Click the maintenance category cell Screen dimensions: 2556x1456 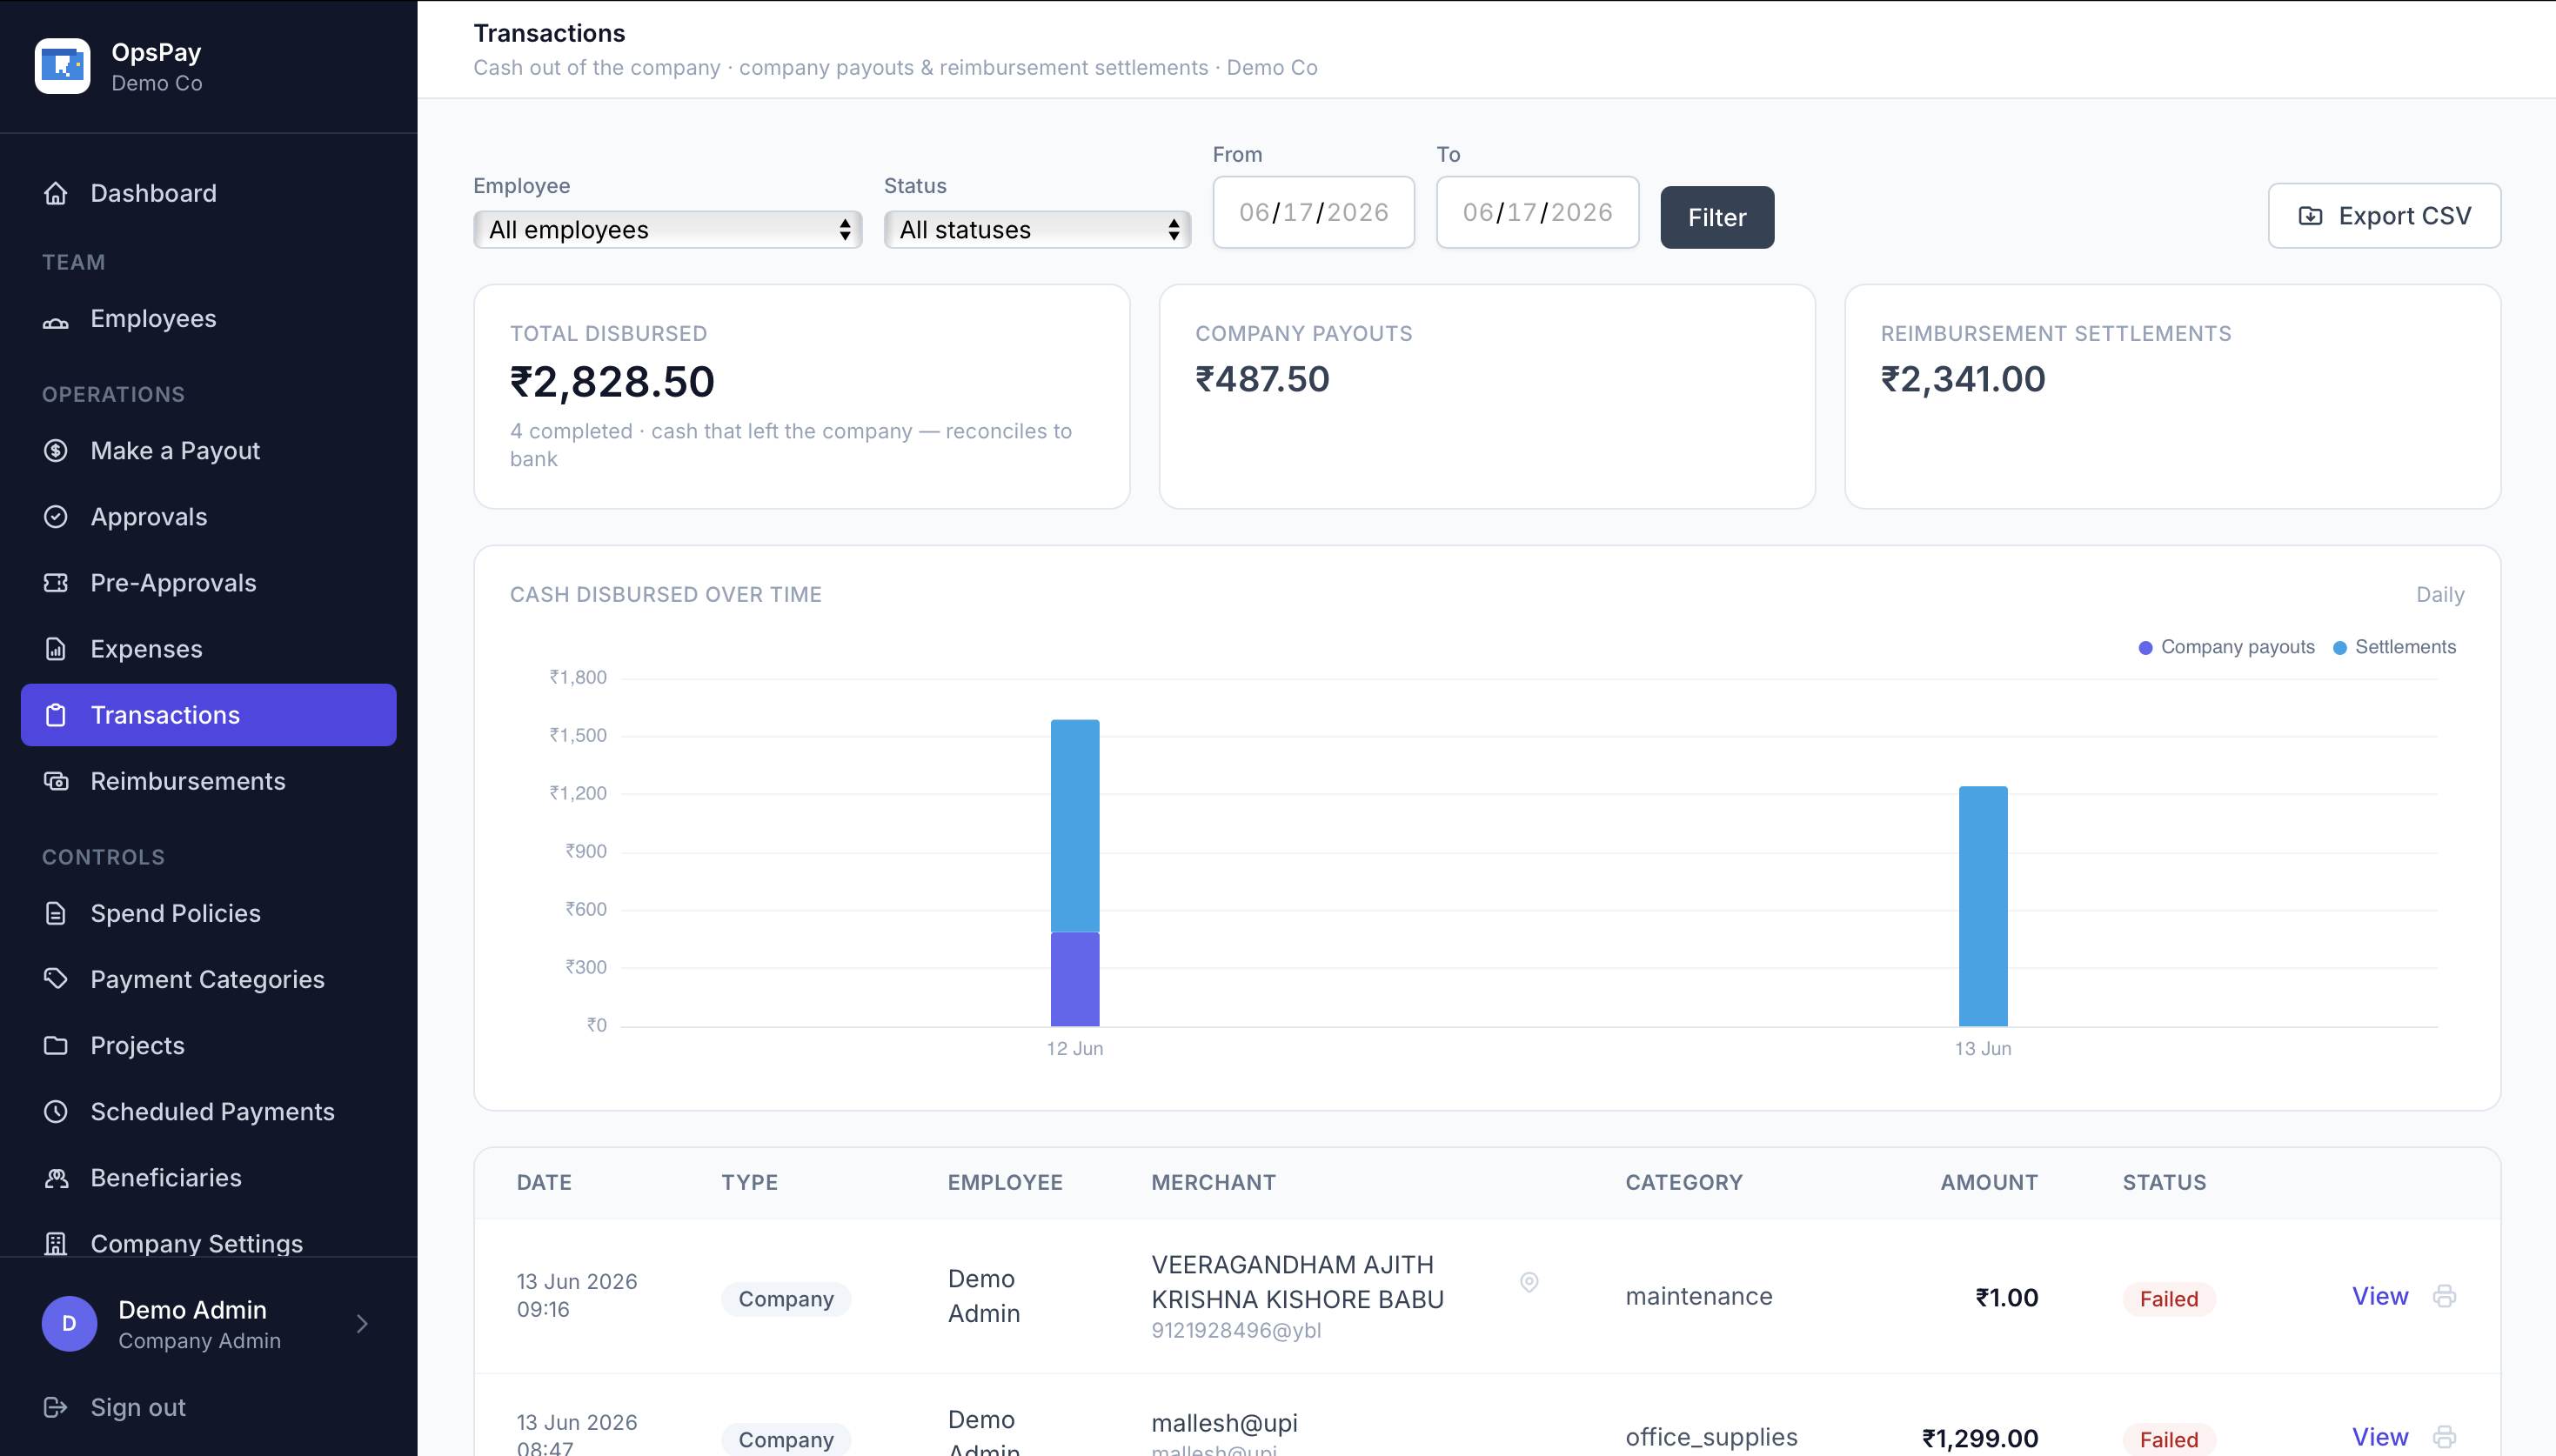pos(1698,1296)
